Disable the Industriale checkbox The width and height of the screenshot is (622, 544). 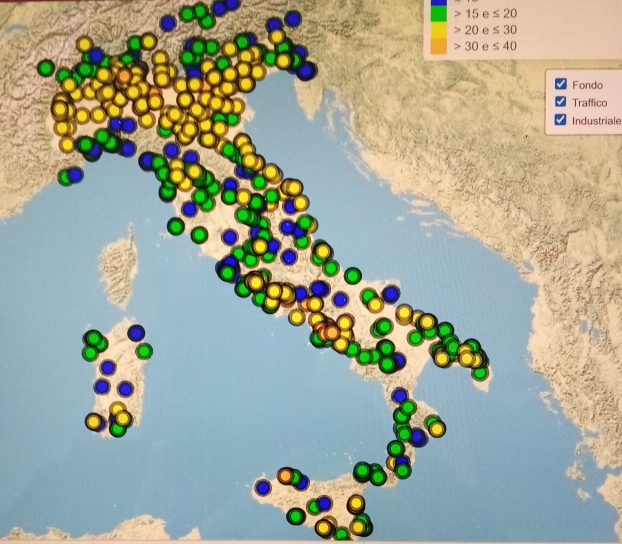pos(560,121)
